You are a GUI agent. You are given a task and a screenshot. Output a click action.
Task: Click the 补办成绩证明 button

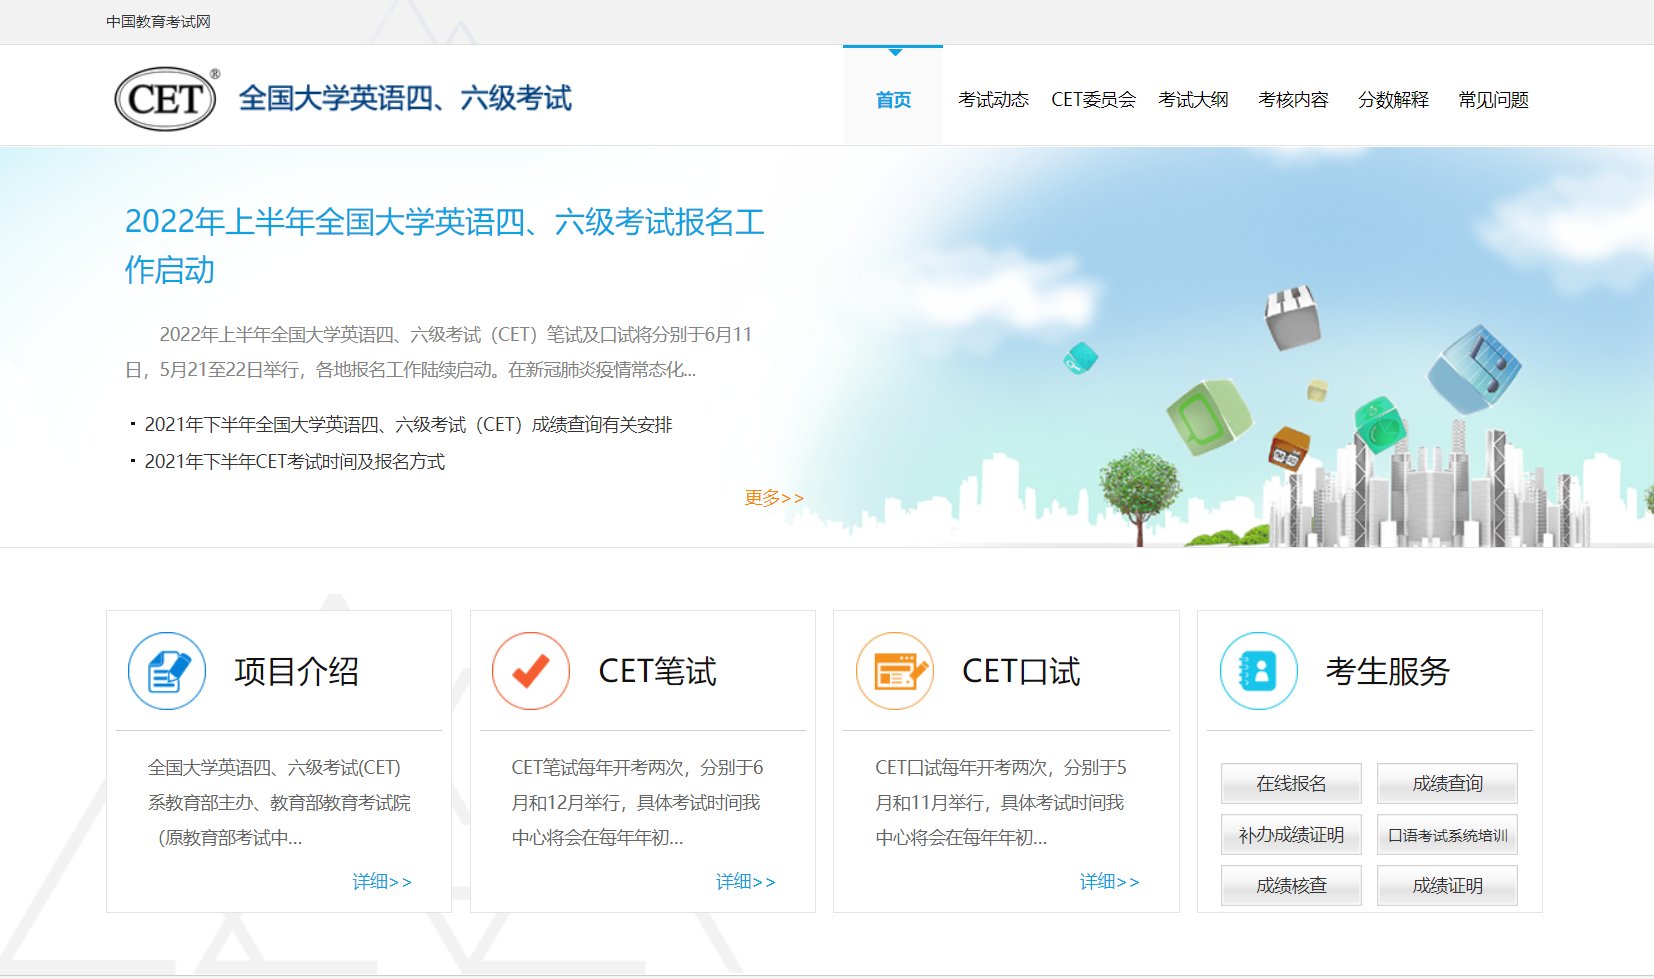click(x=1290, y=834)
